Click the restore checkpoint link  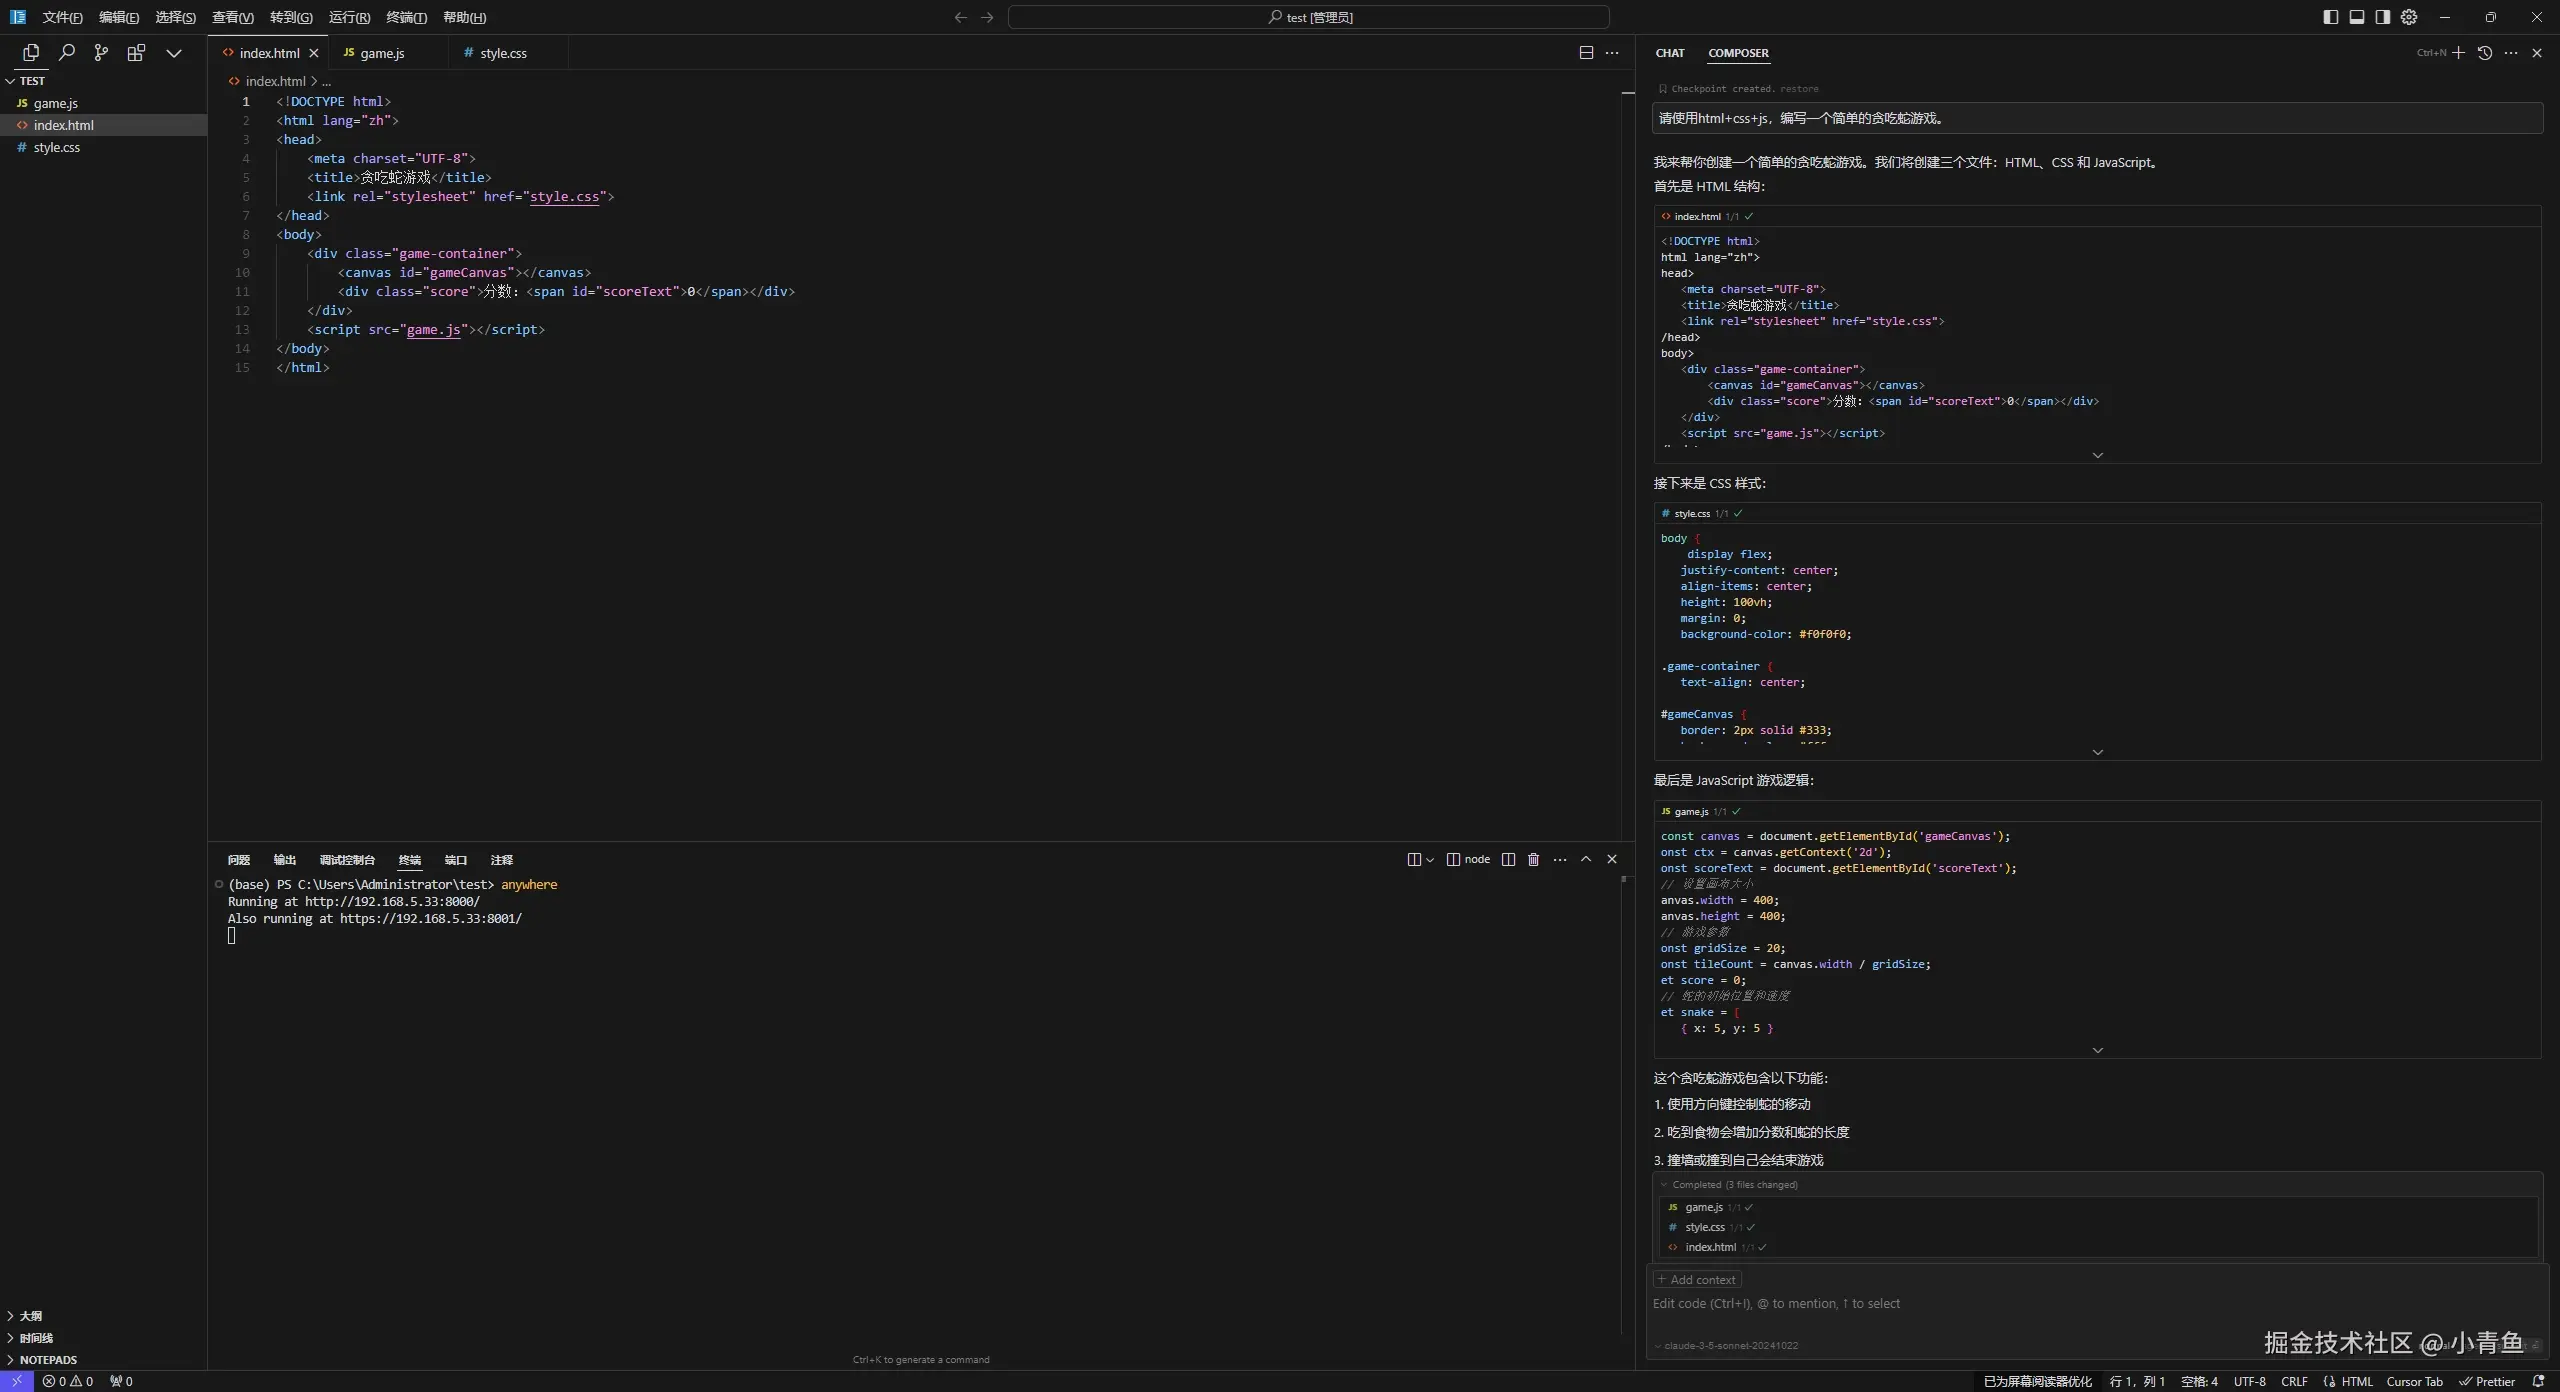coord(1799,89)
